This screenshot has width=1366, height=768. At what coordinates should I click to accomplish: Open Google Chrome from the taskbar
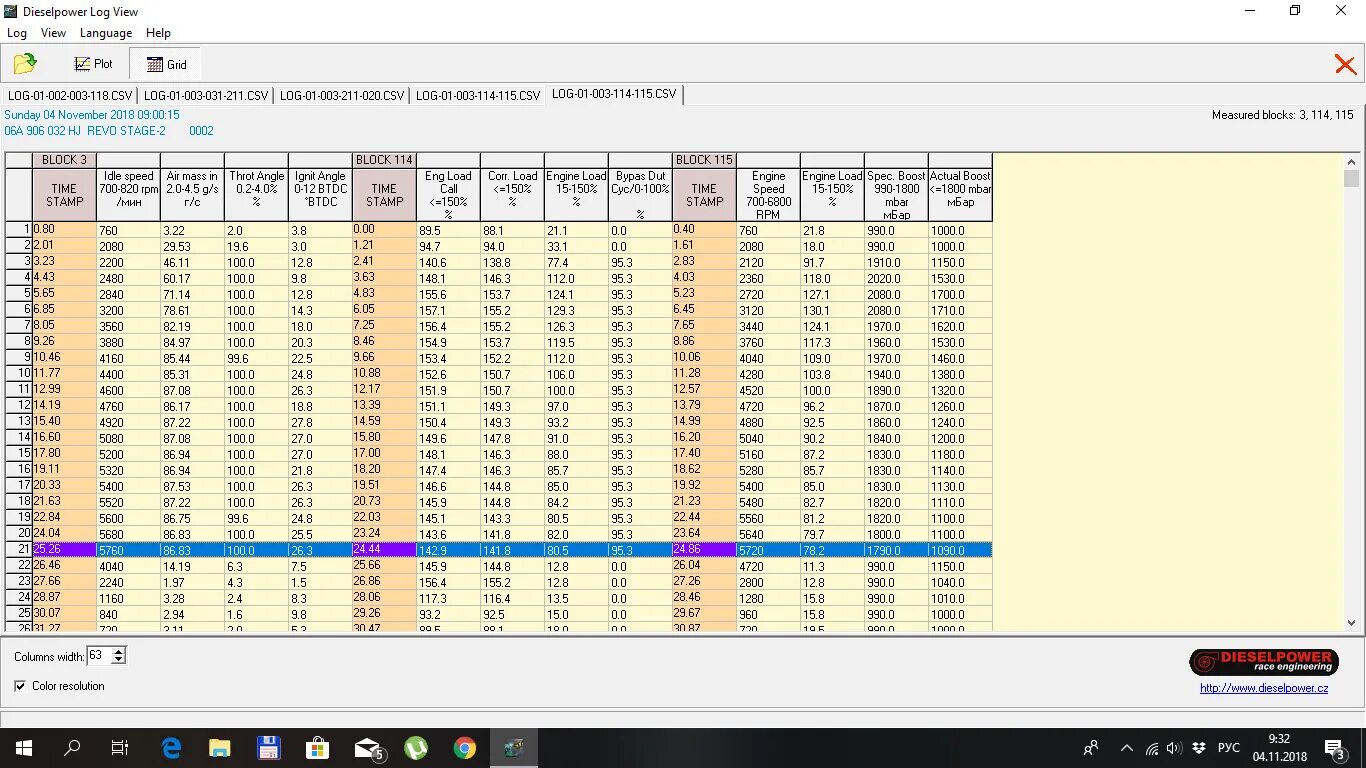[x=464, y=748]
